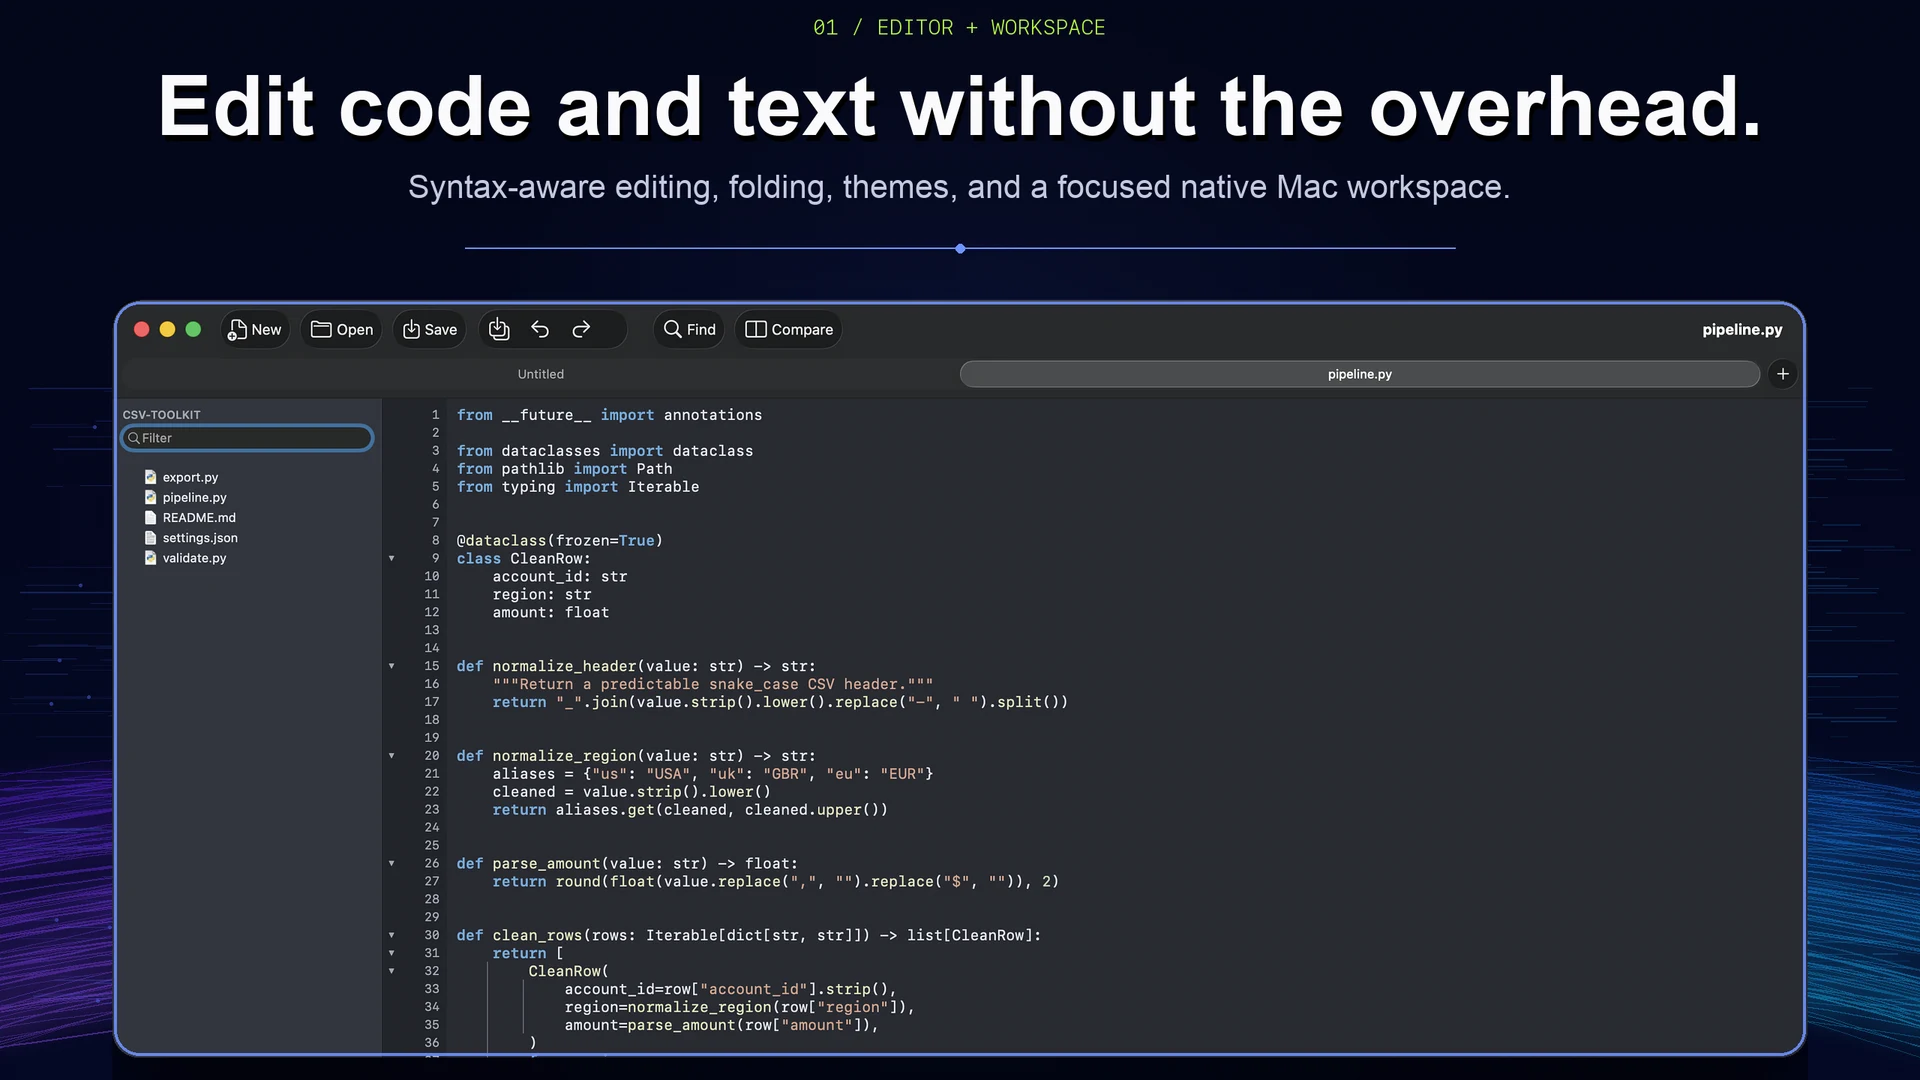The width and height of the screenshot is (1920, 1080).
Task: Select the pipeline.py tab
Action: pyautogui.click(x=1359, y=374)
